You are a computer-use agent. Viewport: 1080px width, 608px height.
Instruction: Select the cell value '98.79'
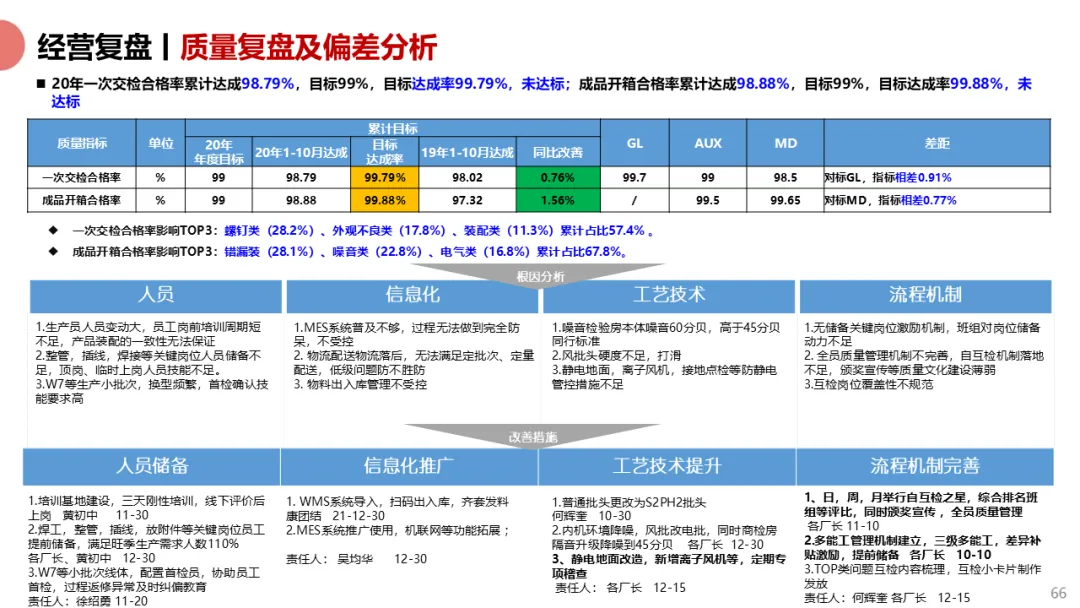coord(301,177)
